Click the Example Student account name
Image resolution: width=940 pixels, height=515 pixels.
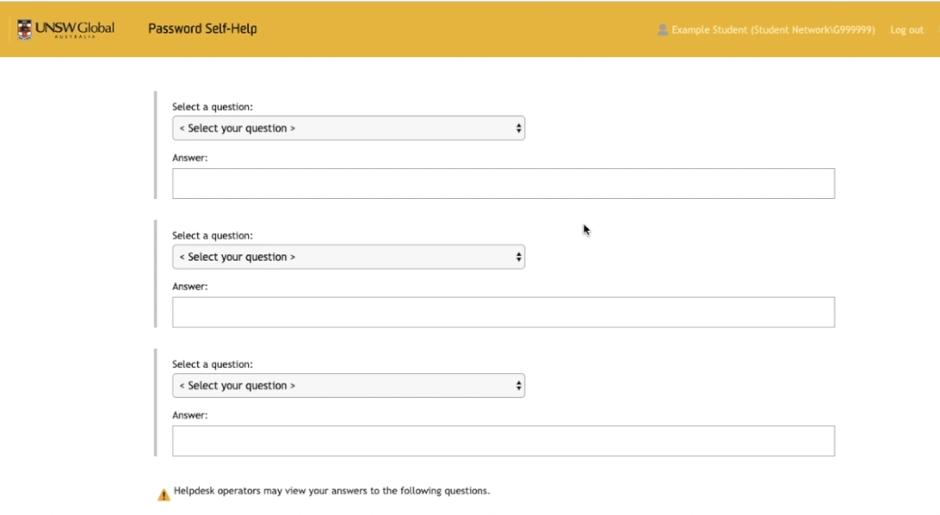tap(773, 30)
